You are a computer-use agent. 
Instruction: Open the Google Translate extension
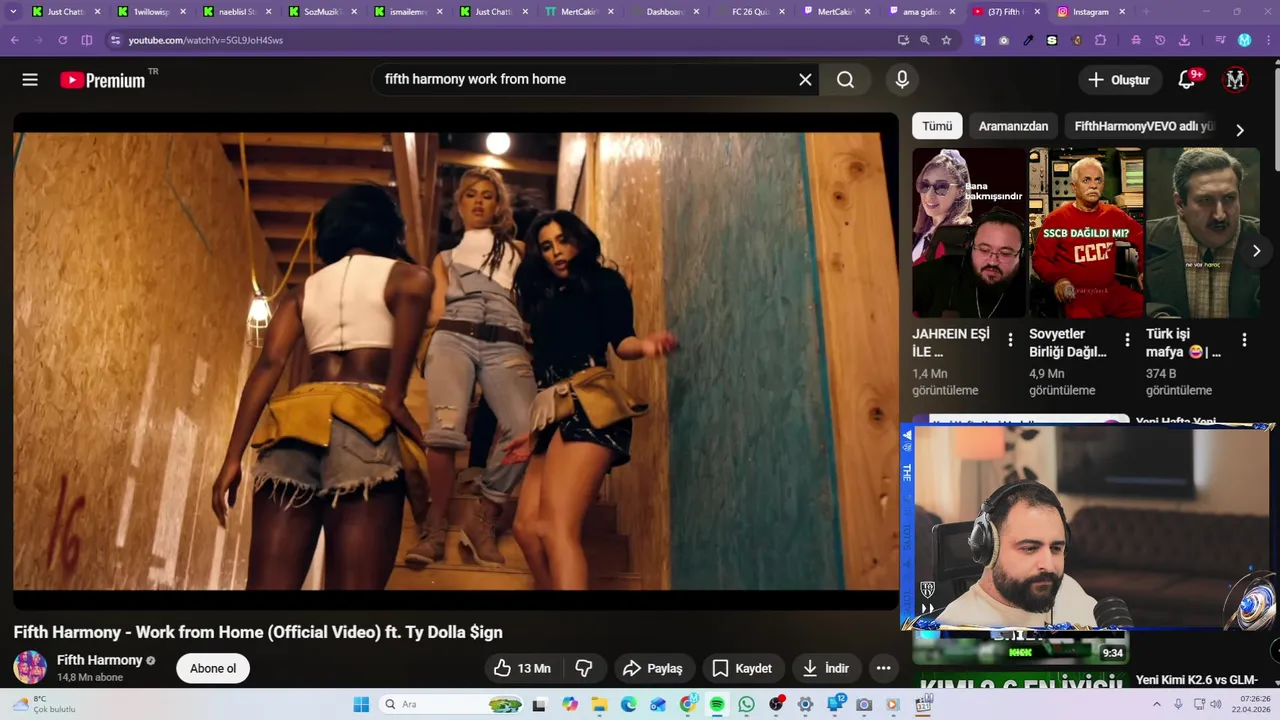[980, 40]
